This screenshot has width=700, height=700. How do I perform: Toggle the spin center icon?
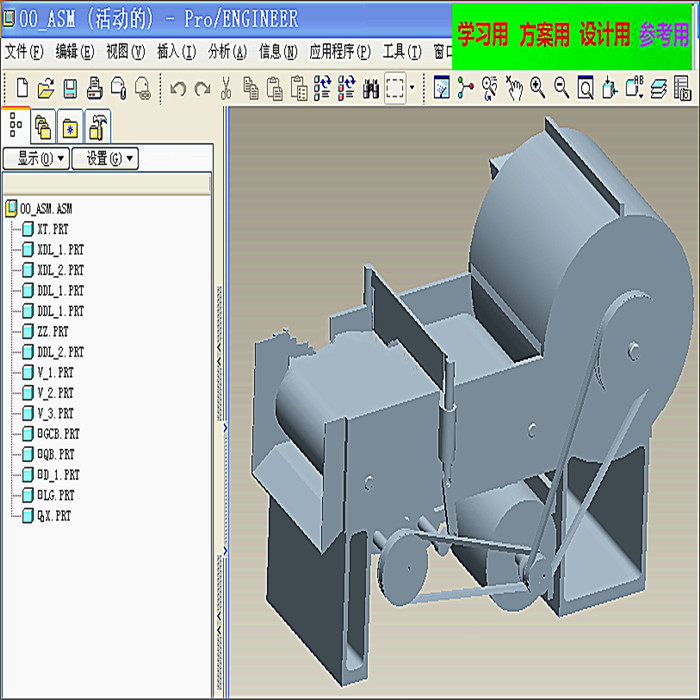tap(466, 87)
